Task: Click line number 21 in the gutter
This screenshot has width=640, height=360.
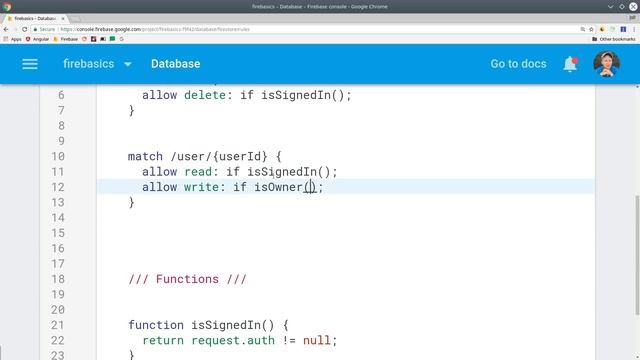Action: tap(58, 325)
